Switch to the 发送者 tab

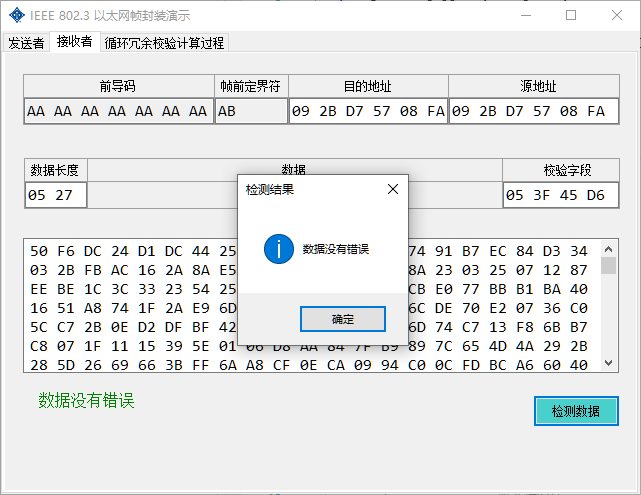[x=26, y=42]
